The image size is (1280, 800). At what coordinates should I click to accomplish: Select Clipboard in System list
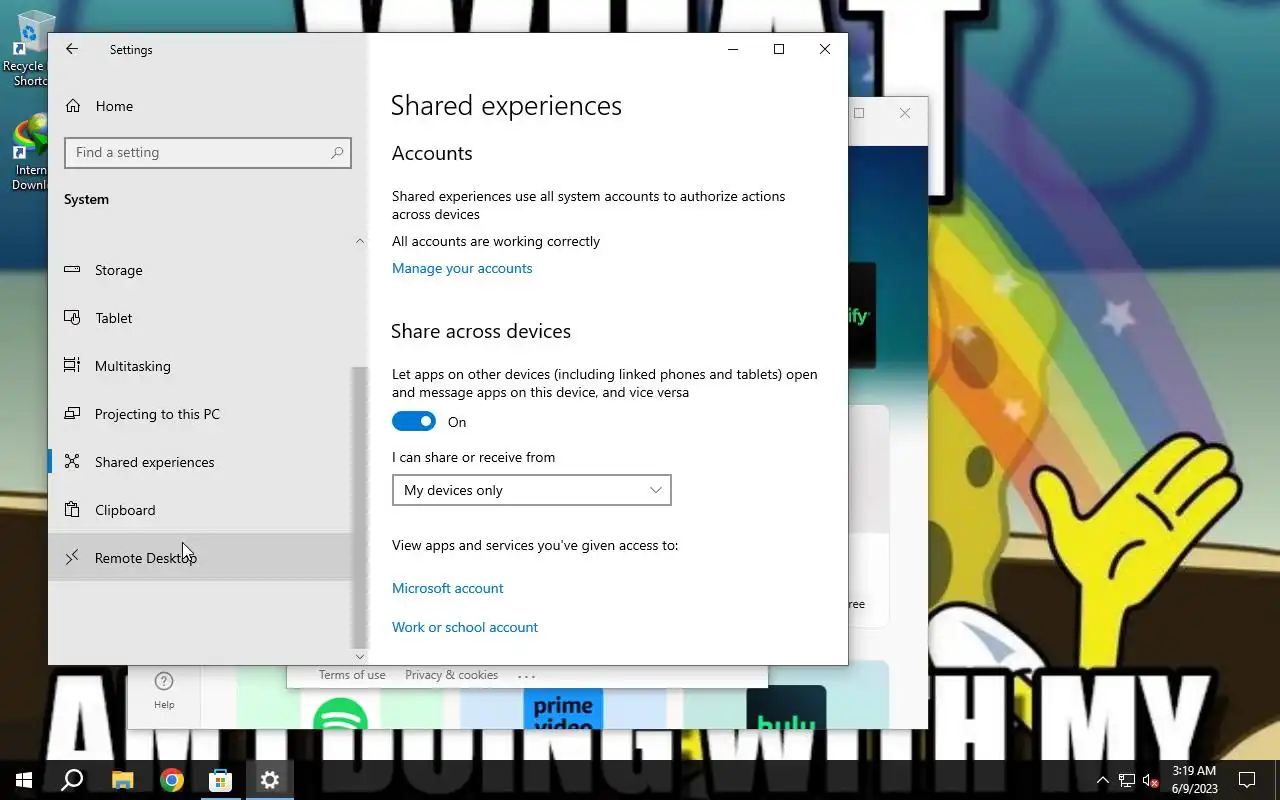pyautogui.click(x=200, y=510)
